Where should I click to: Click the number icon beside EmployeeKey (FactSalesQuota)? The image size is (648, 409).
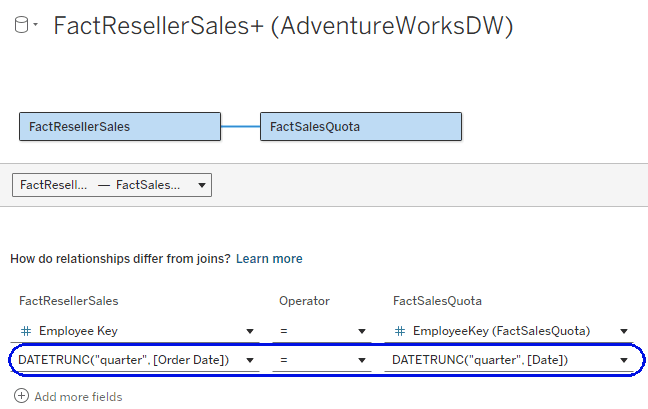click(x=399, y=331)
